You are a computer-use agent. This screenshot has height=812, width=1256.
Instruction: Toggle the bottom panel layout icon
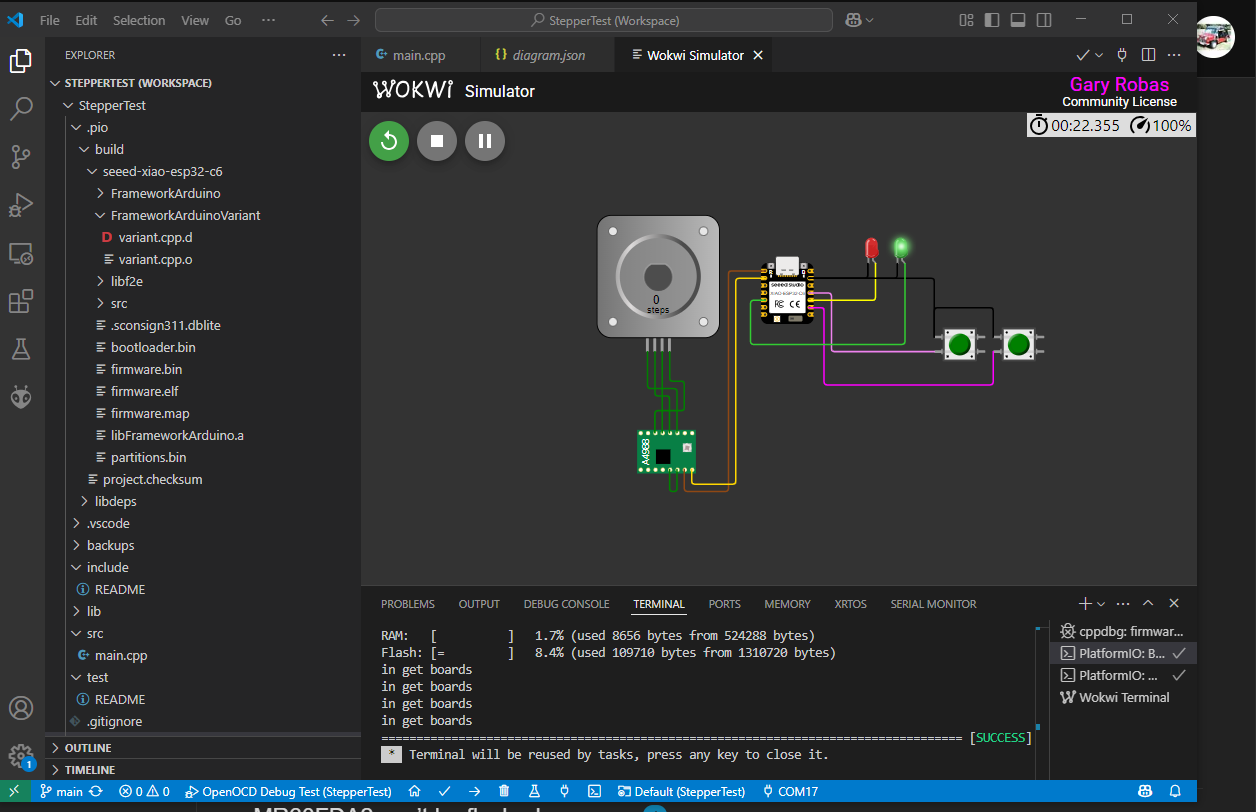[1017, 20]
